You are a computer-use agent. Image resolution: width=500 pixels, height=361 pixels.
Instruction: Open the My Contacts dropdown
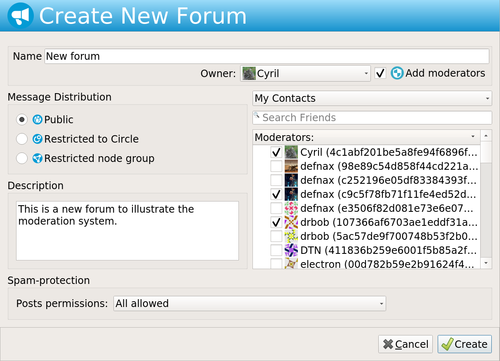372,98
